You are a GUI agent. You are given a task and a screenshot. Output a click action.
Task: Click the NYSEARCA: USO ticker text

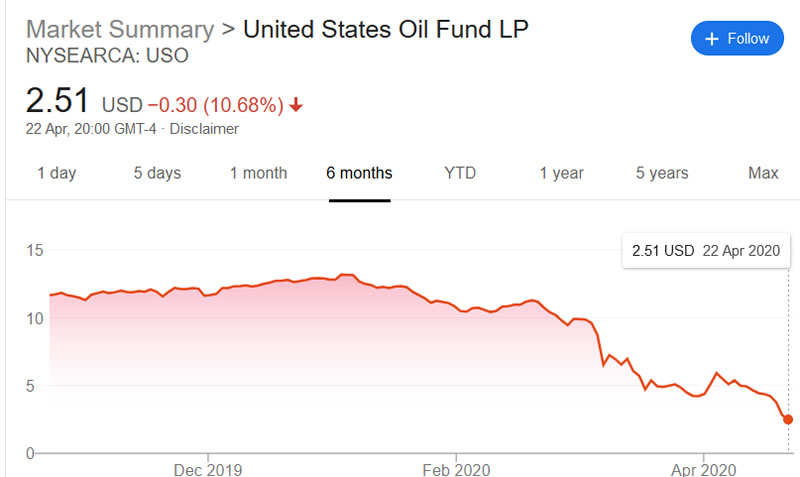106,56
